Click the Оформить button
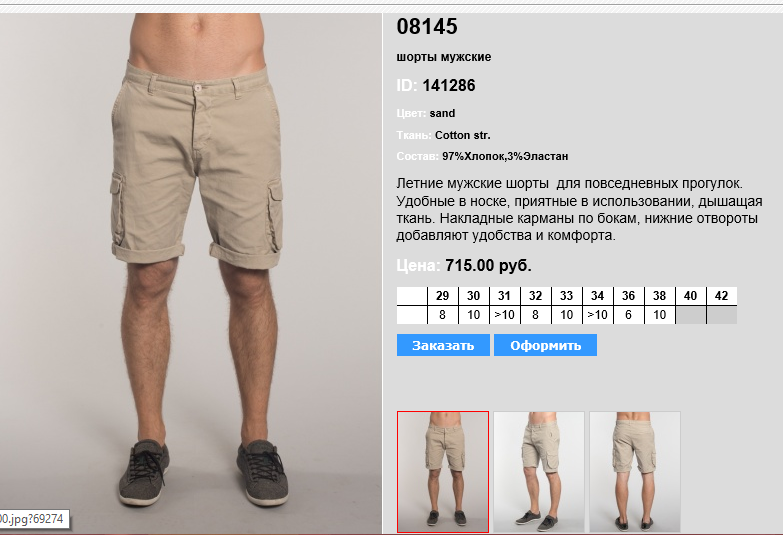The height and width of the screenshot is (535, 783). (x=545, y=345)
